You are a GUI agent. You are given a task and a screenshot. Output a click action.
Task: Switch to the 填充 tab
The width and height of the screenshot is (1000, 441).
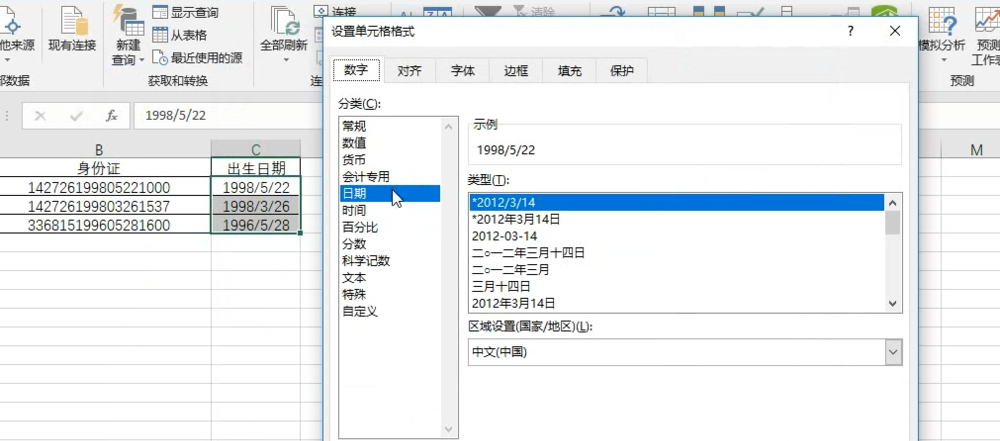570,71
